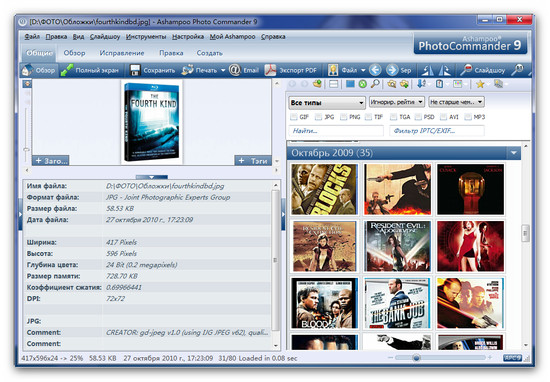Click the Export PDF (Экспорт PDF) icon
The height and width of the screenshot is (382, 550).
coord(270,70)
